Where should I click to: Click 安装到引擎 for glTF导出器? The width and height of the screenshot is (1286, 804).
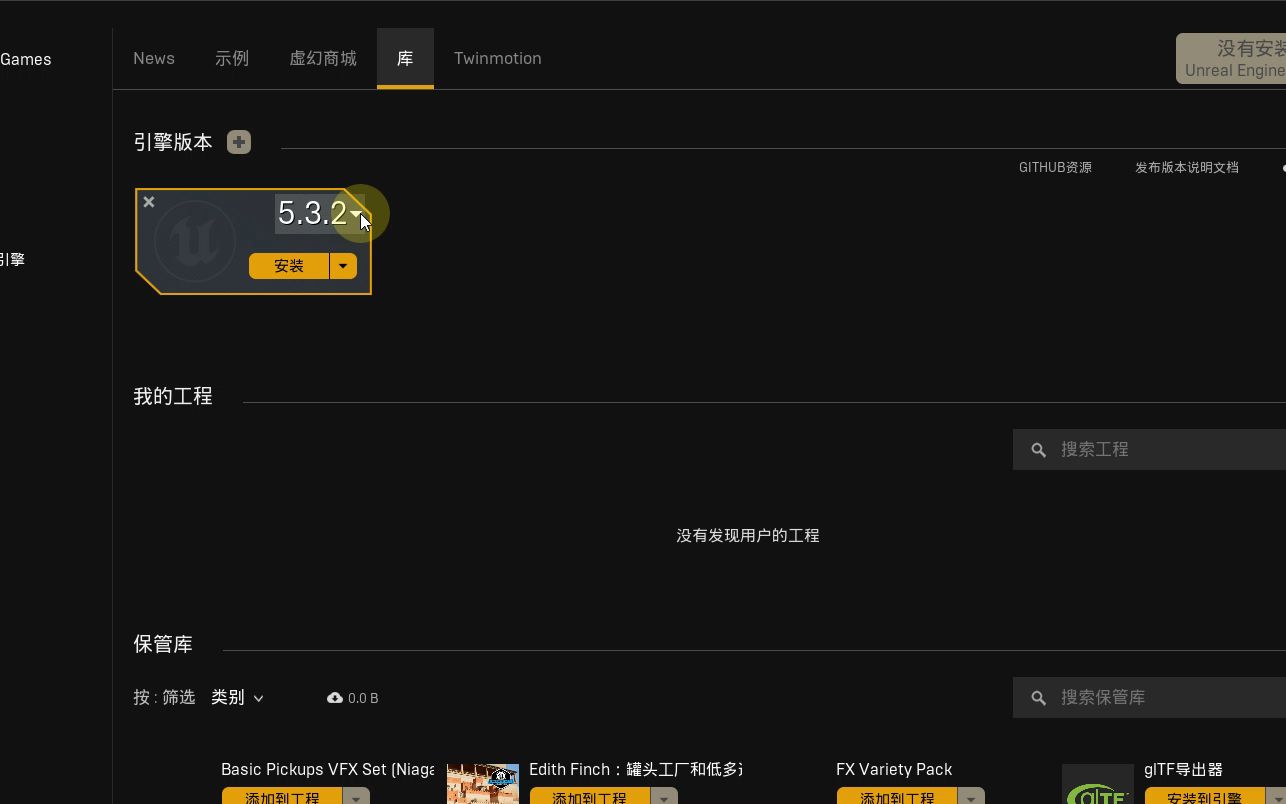1204,797
